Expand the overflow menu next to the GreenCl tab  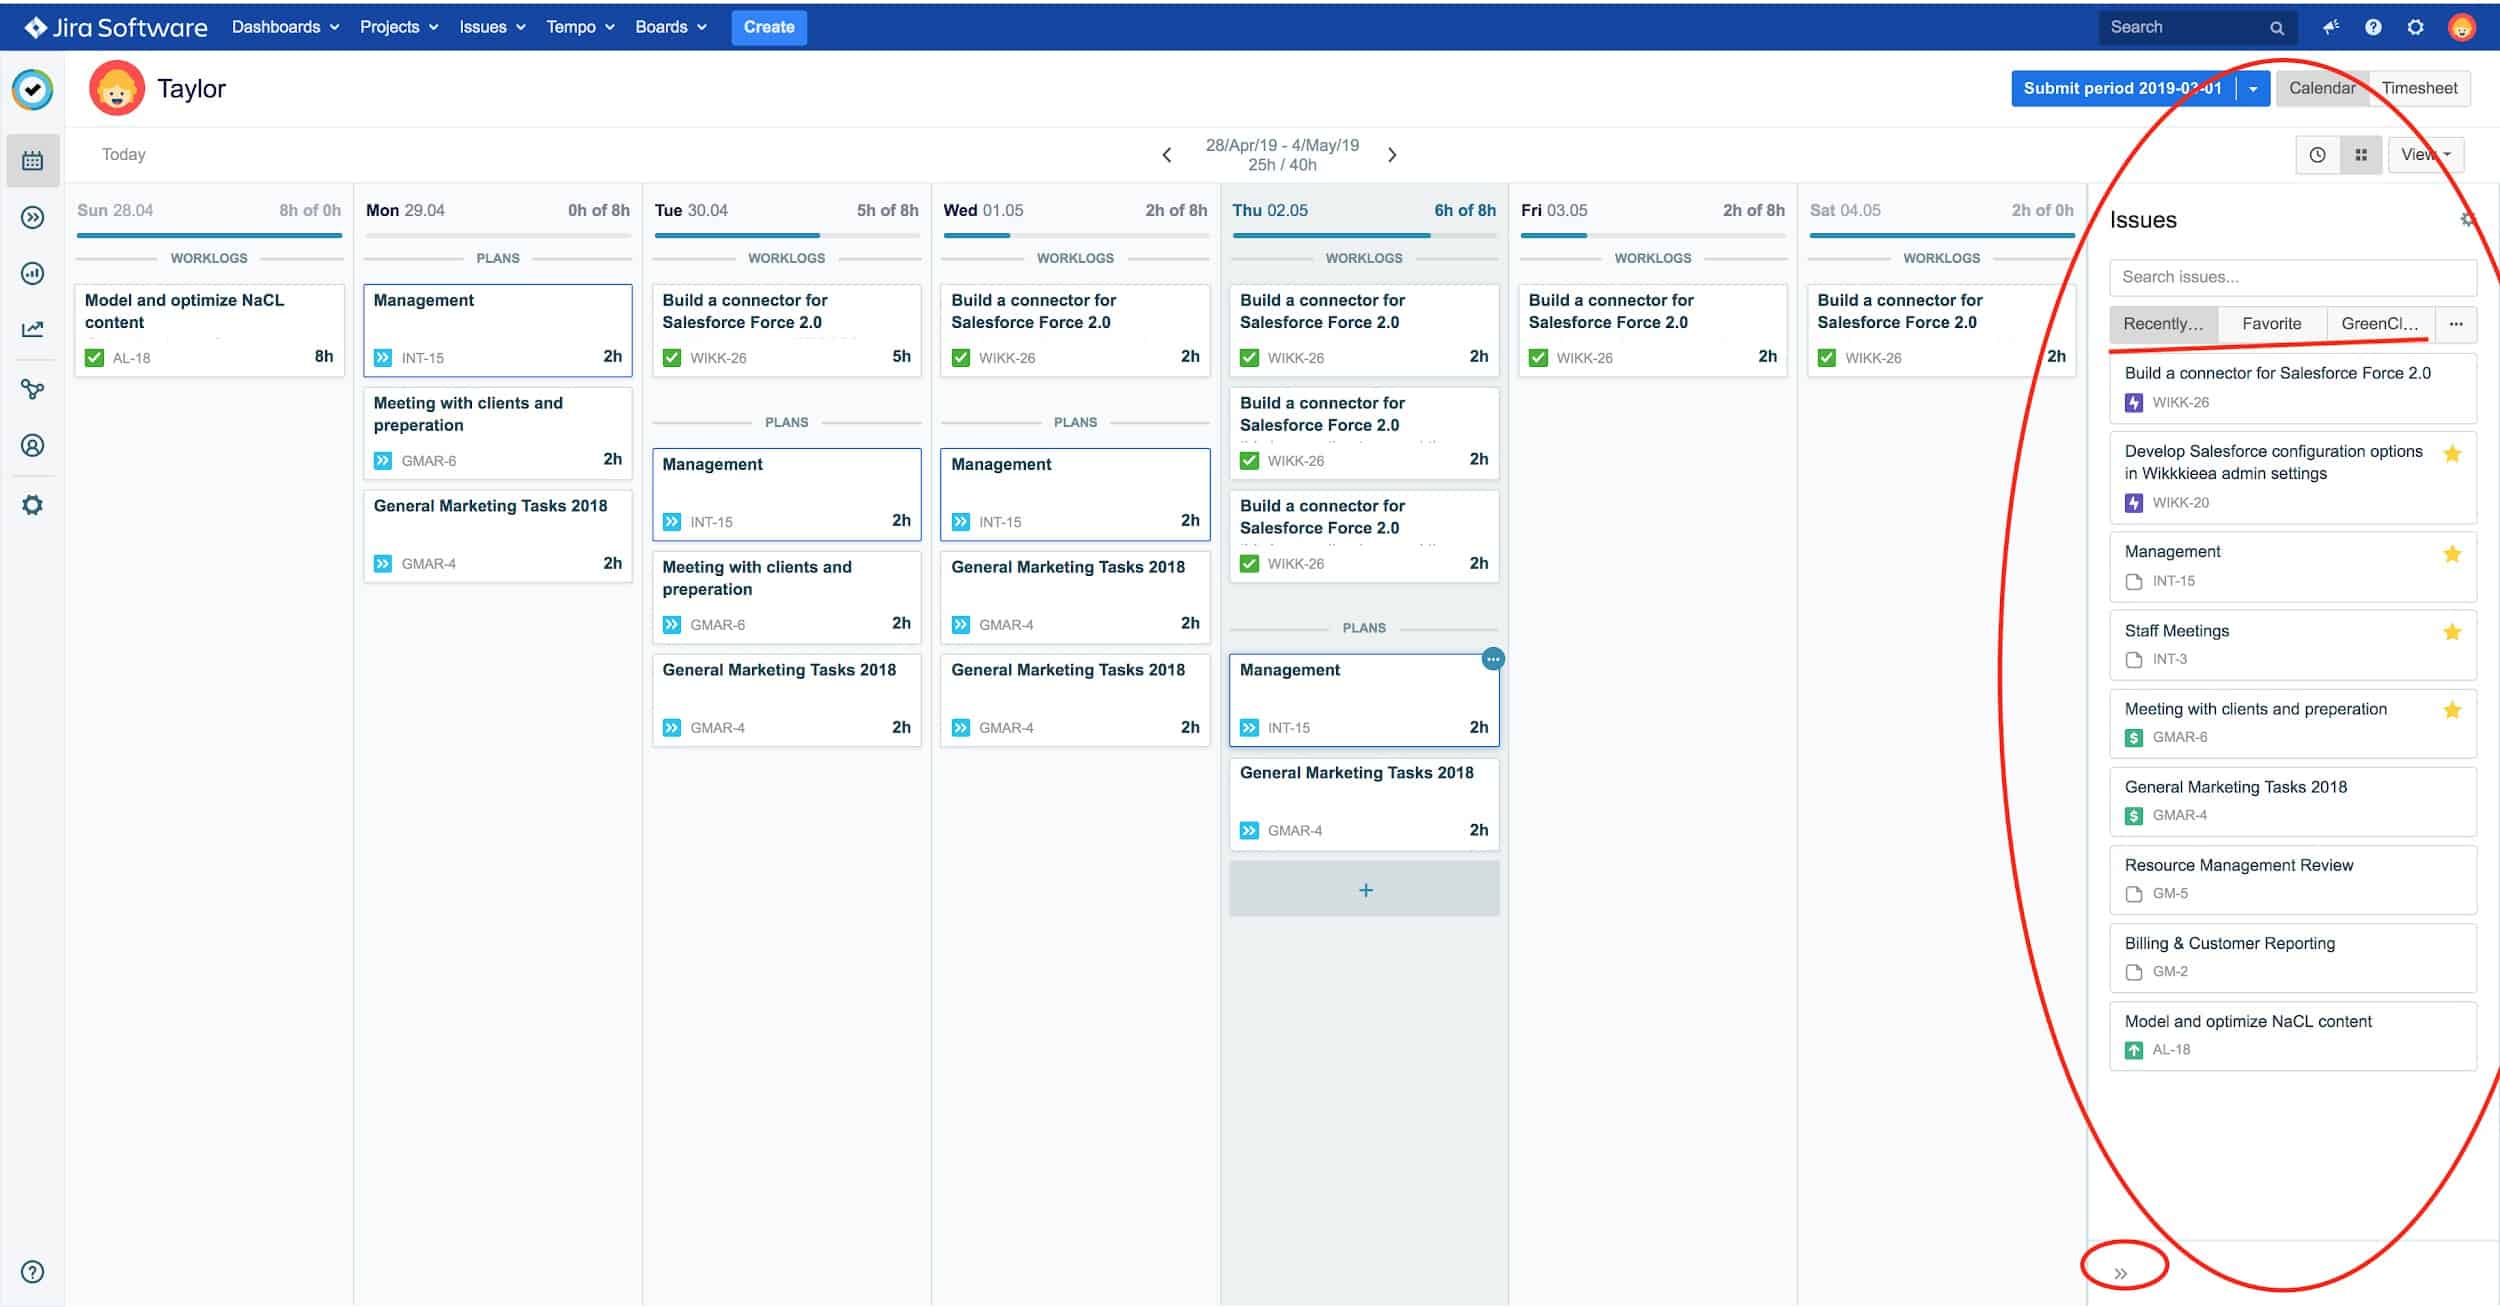2457,323
